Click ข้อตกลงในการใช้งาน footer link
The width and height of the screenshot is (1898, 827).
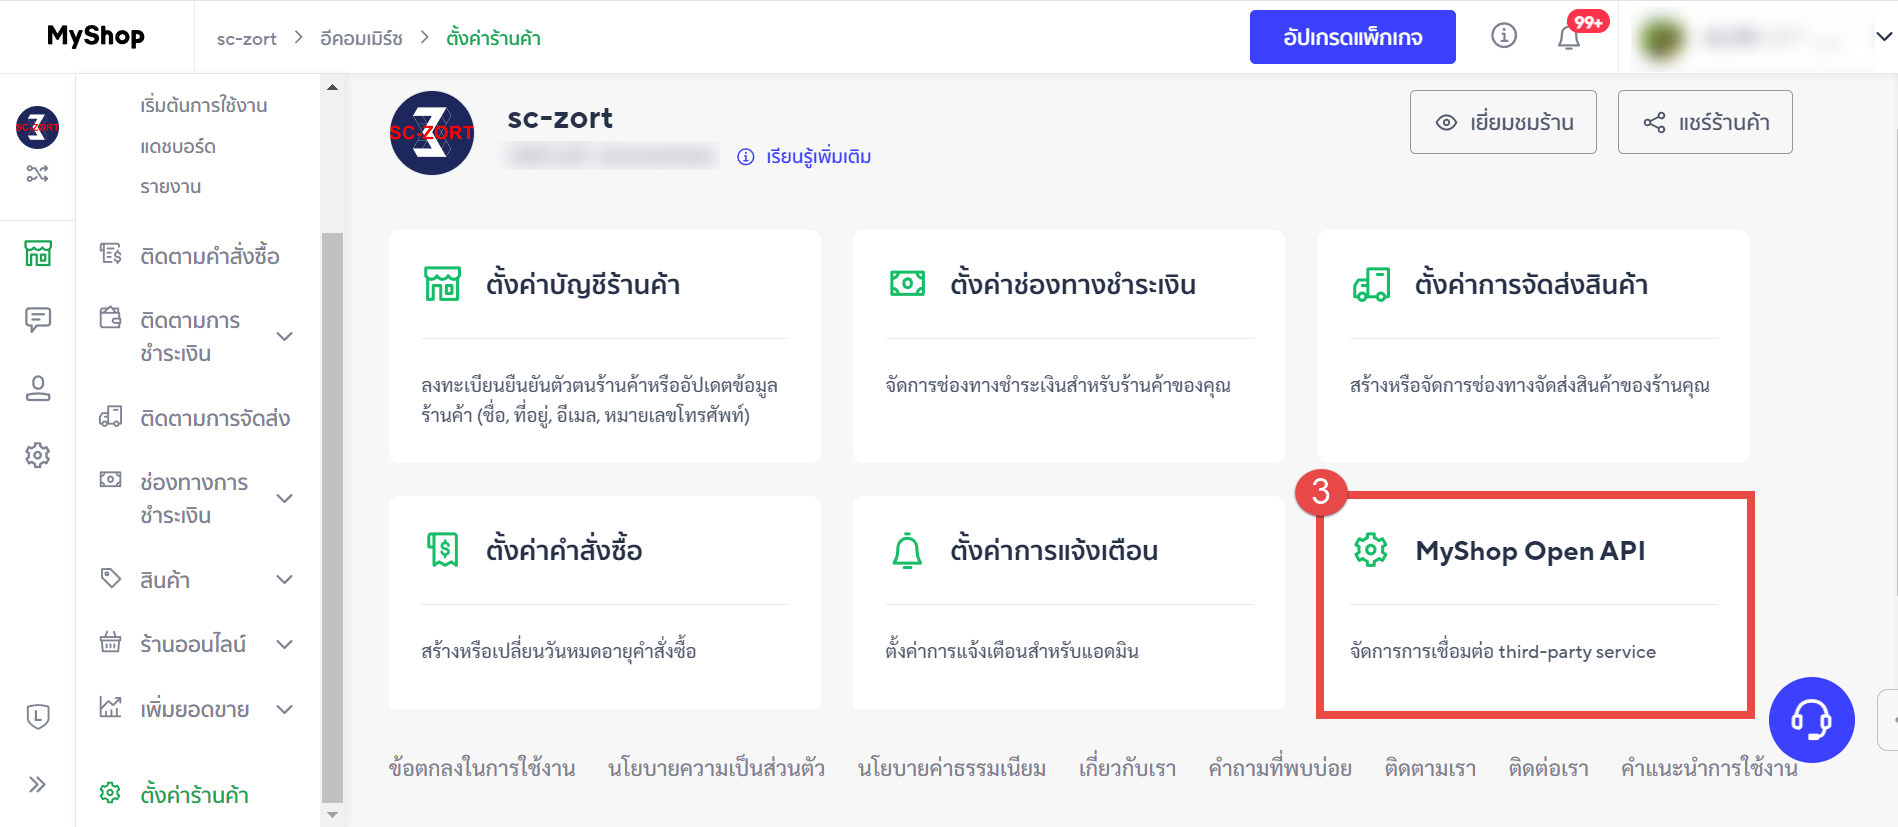482,768
